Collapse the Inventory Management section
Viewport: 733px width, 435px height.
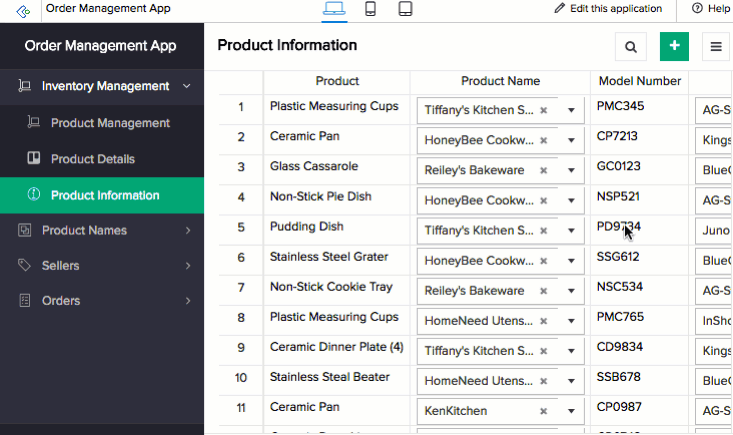click(x=187, y=87)
